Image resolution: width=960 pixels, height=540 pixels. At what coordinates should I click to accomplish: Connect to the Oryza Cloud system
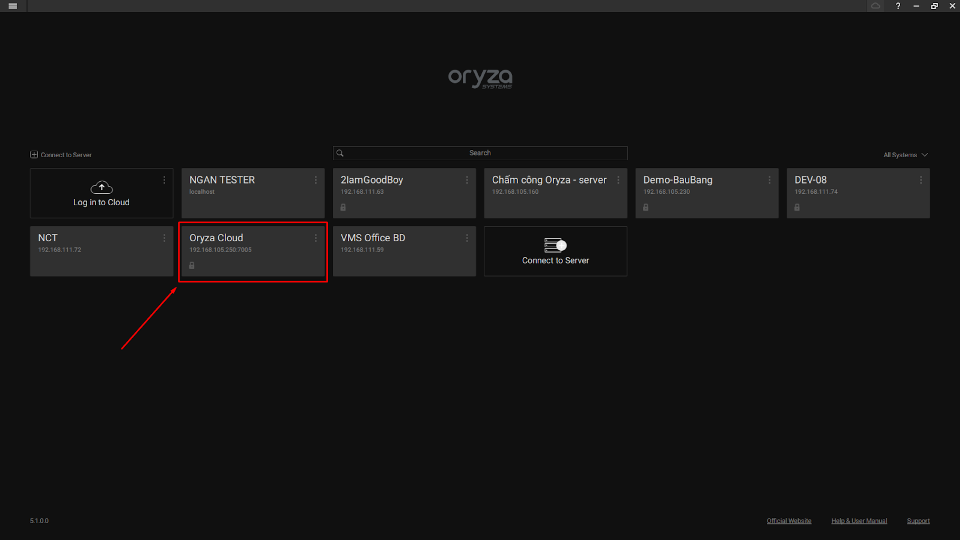(253, 252)
